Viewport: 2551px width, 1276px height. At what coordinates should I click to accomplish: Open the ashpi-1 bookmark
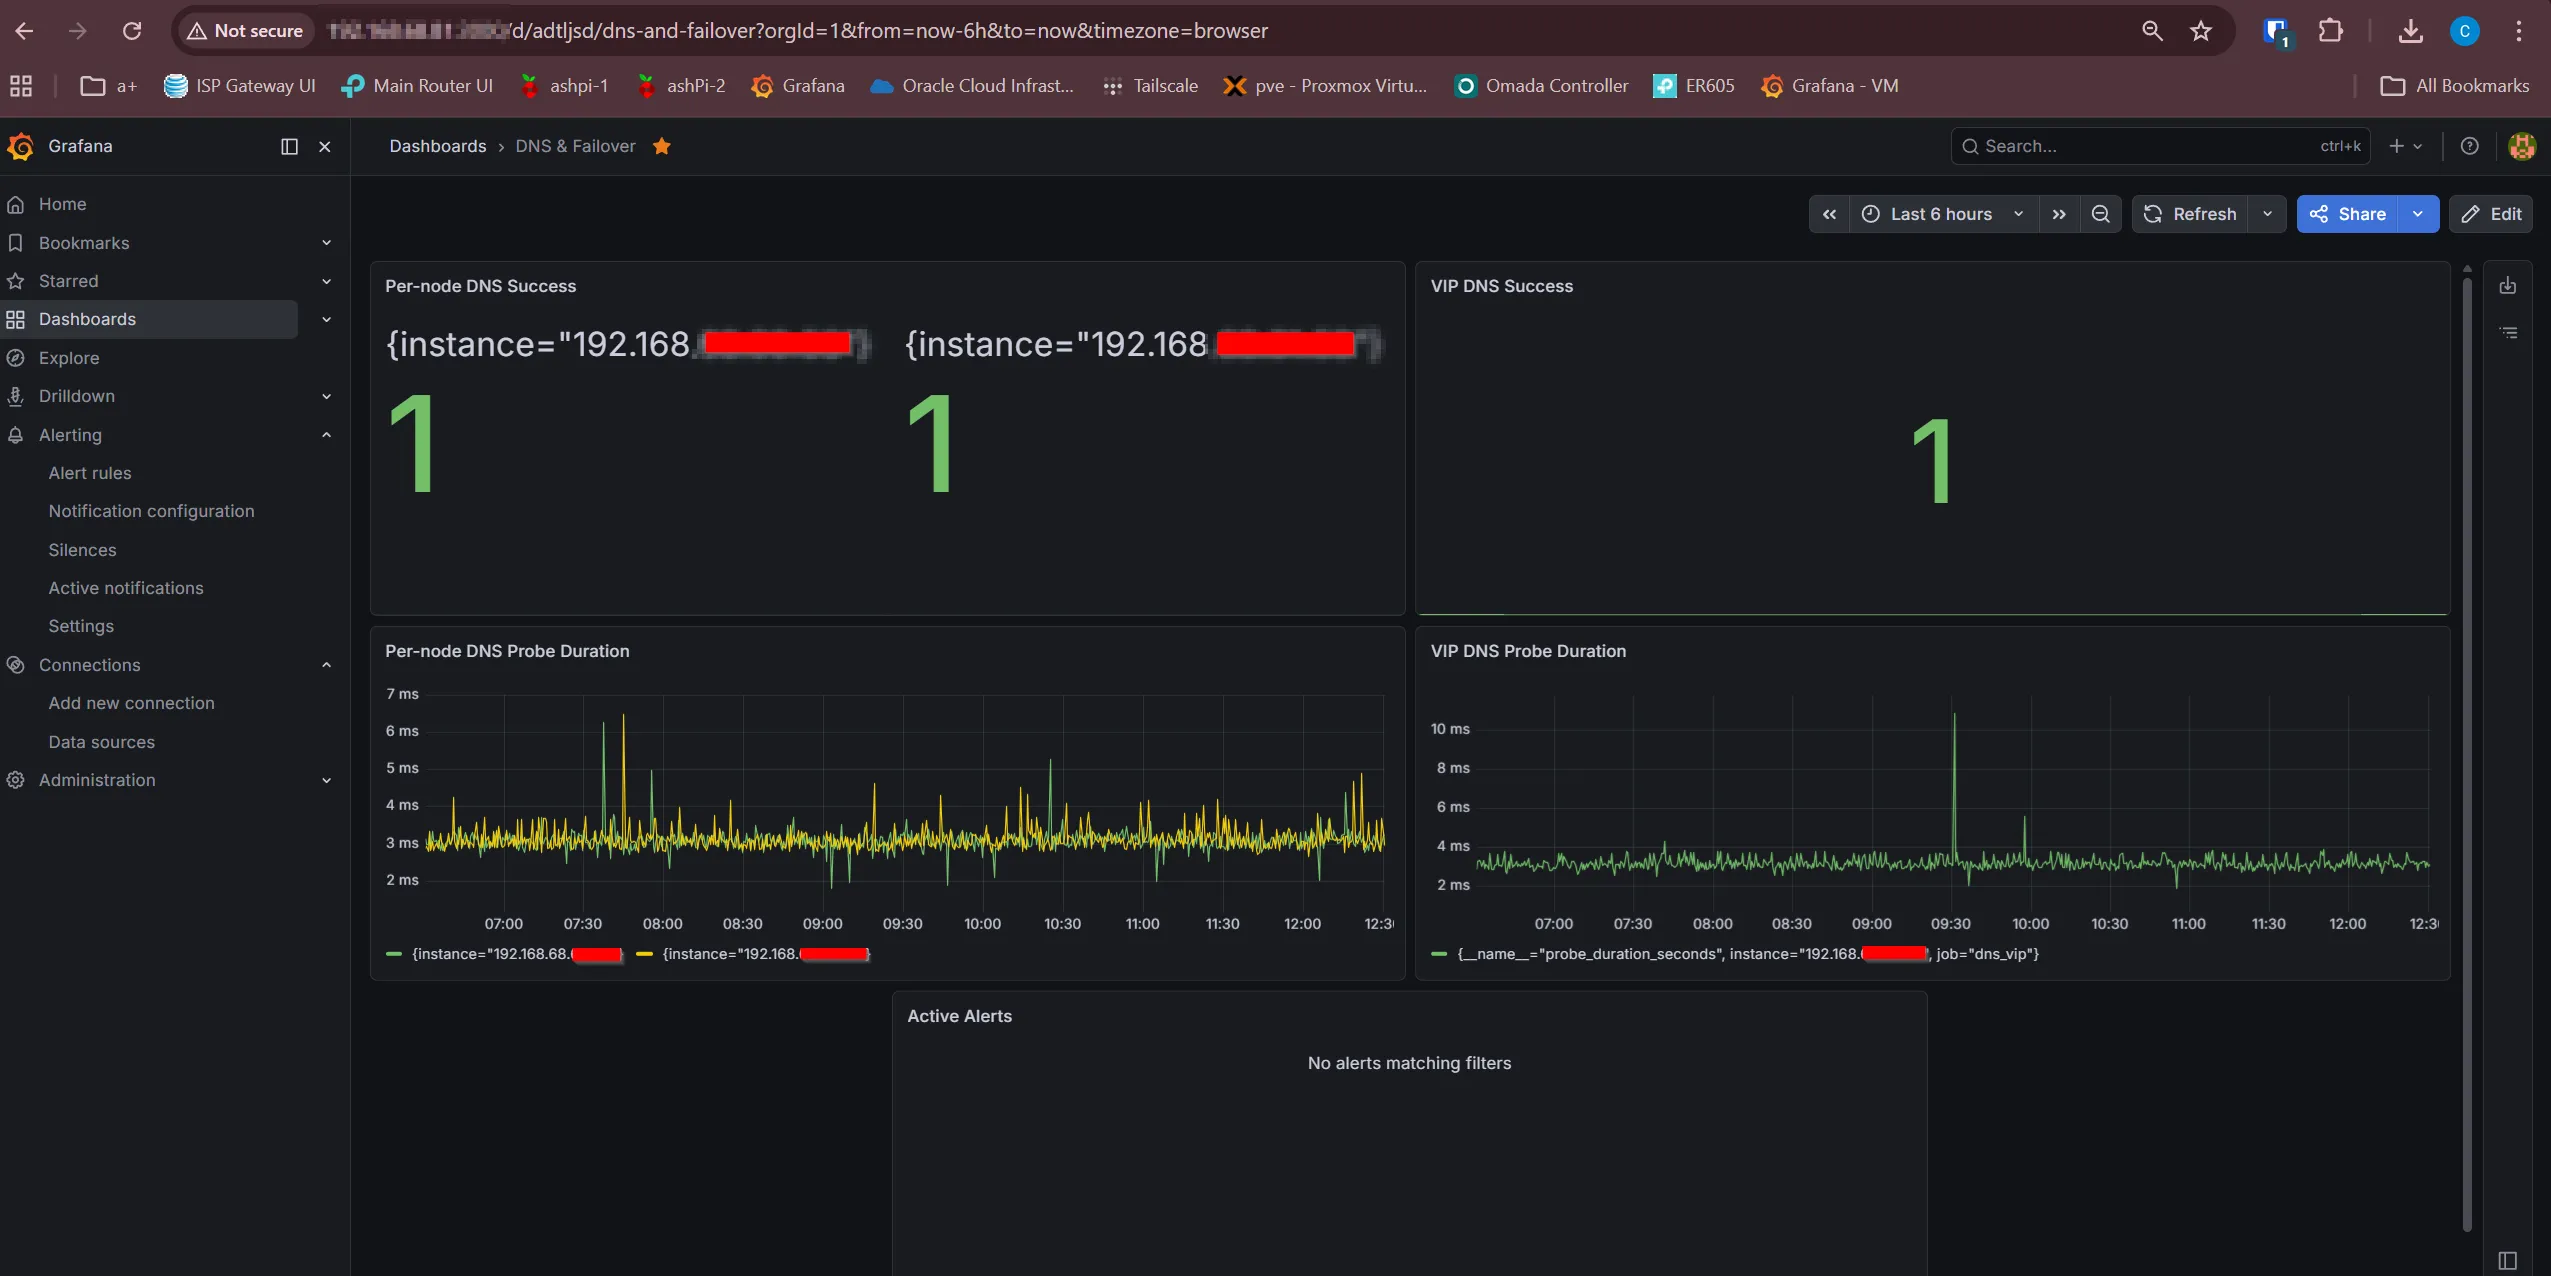click(x=564, y=86)
